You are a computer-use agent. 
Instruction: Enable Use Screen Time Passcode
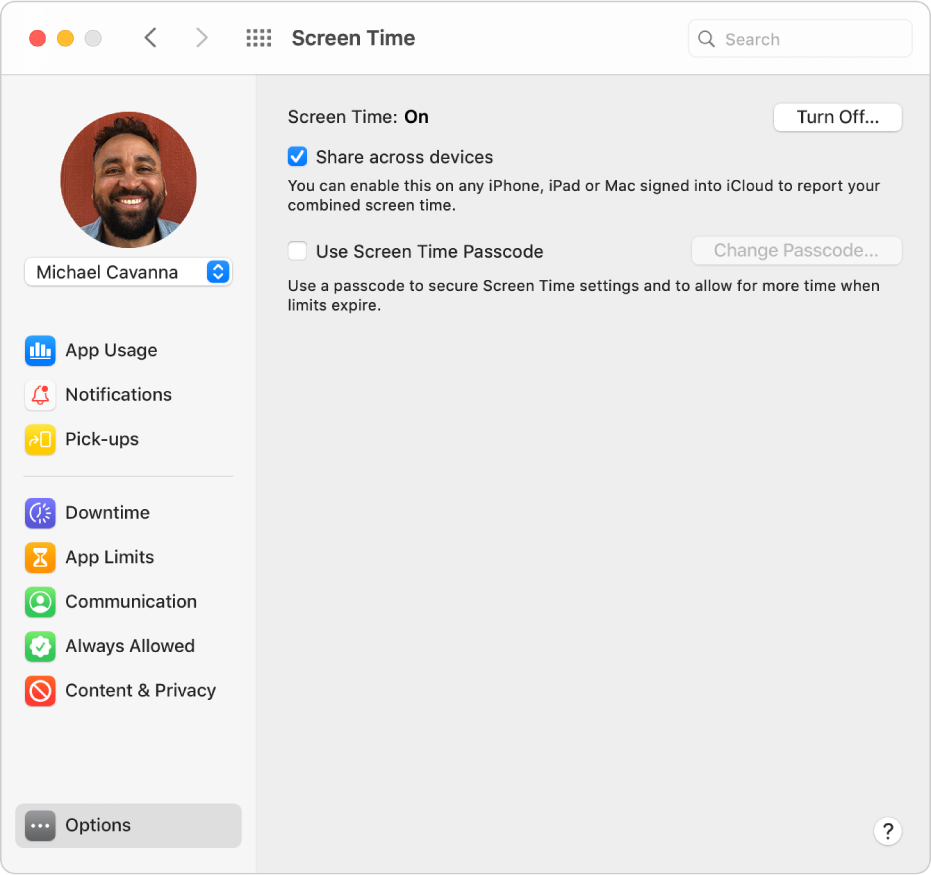(297, 251)
